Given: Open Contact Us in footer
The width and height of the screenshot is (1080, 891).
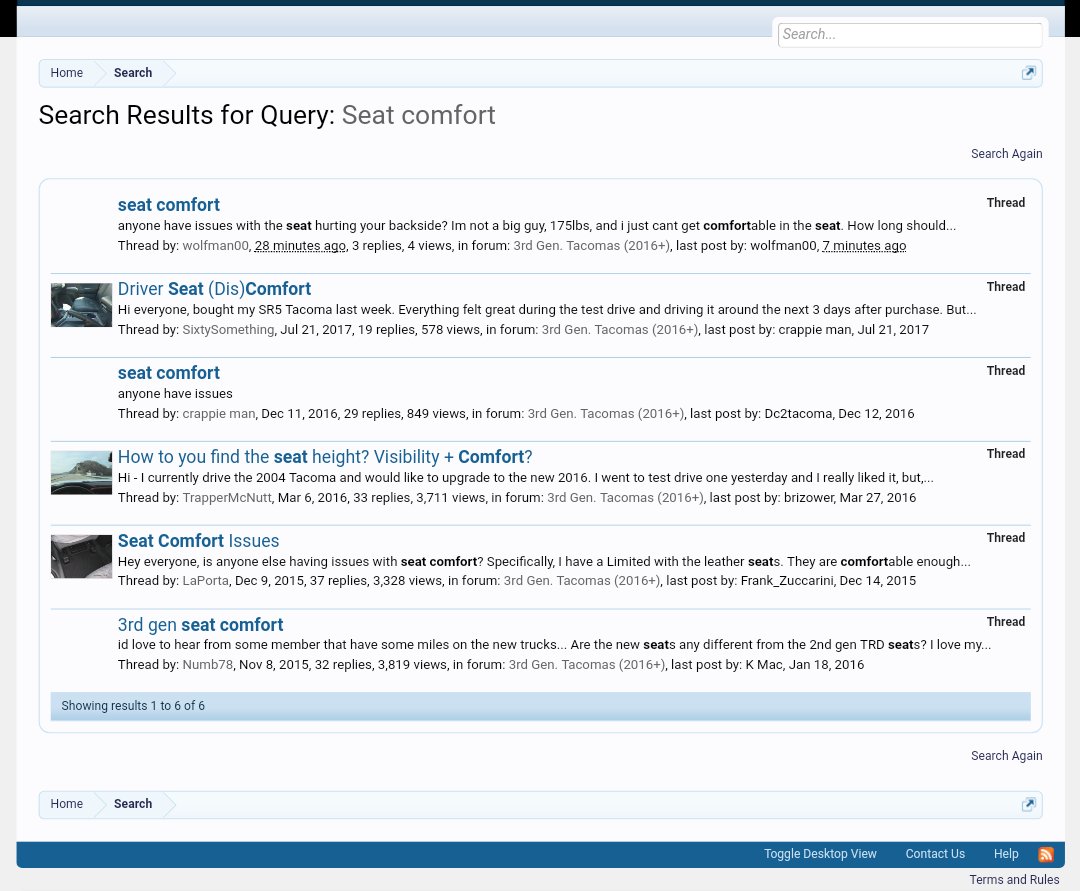Looking at the screenshot, I should [x=935, y=854].
